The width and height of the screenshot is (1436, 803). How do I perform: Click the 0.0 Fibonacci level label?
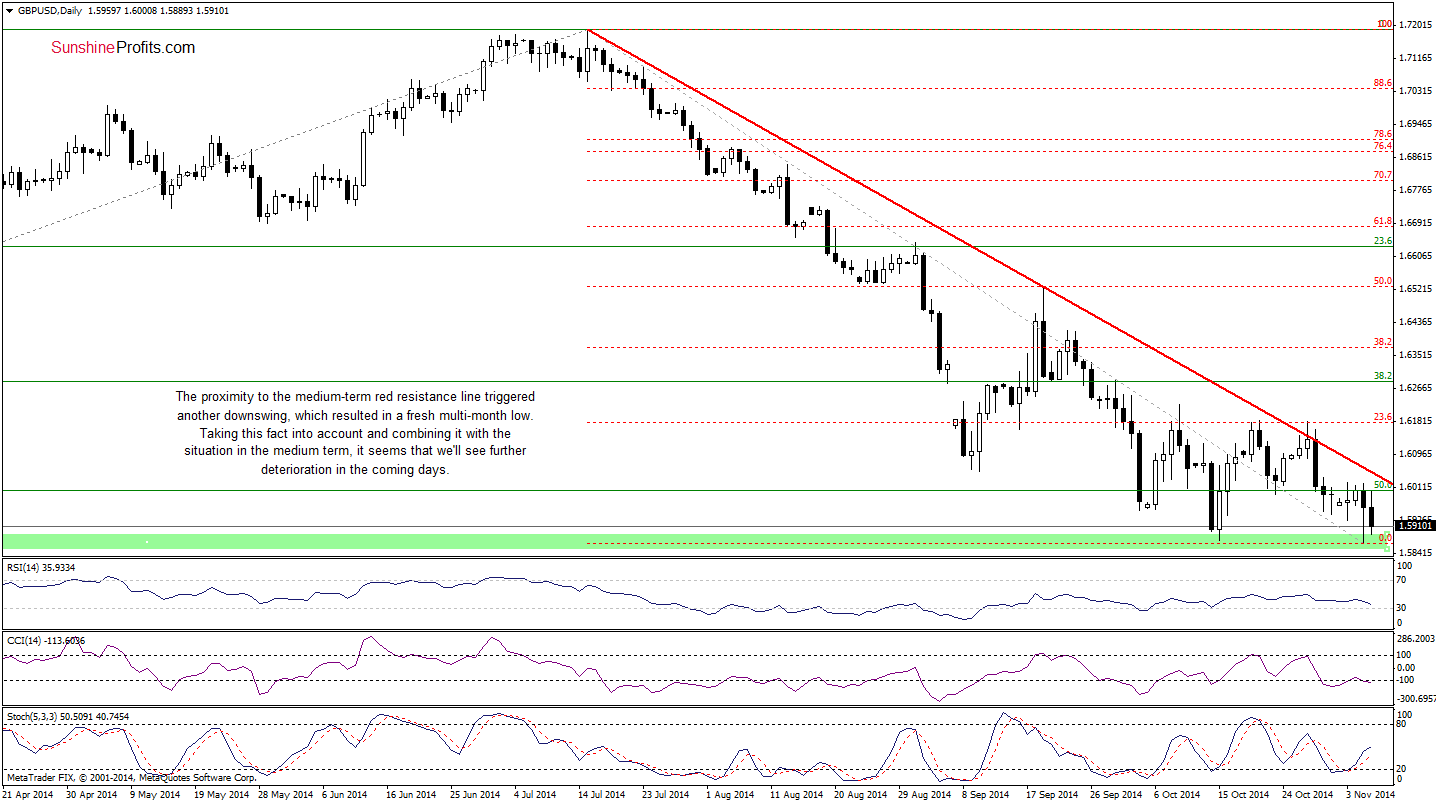point(1385,538)
